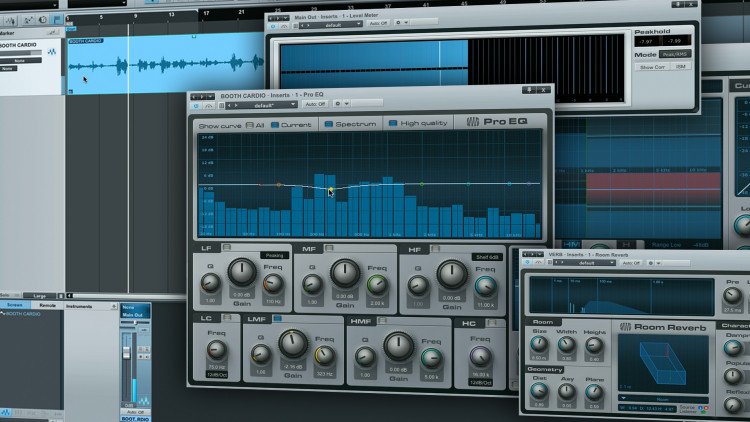750x422 pixels.
Task: Click Room Reverb gear settings icon
Action: point(651,263)
